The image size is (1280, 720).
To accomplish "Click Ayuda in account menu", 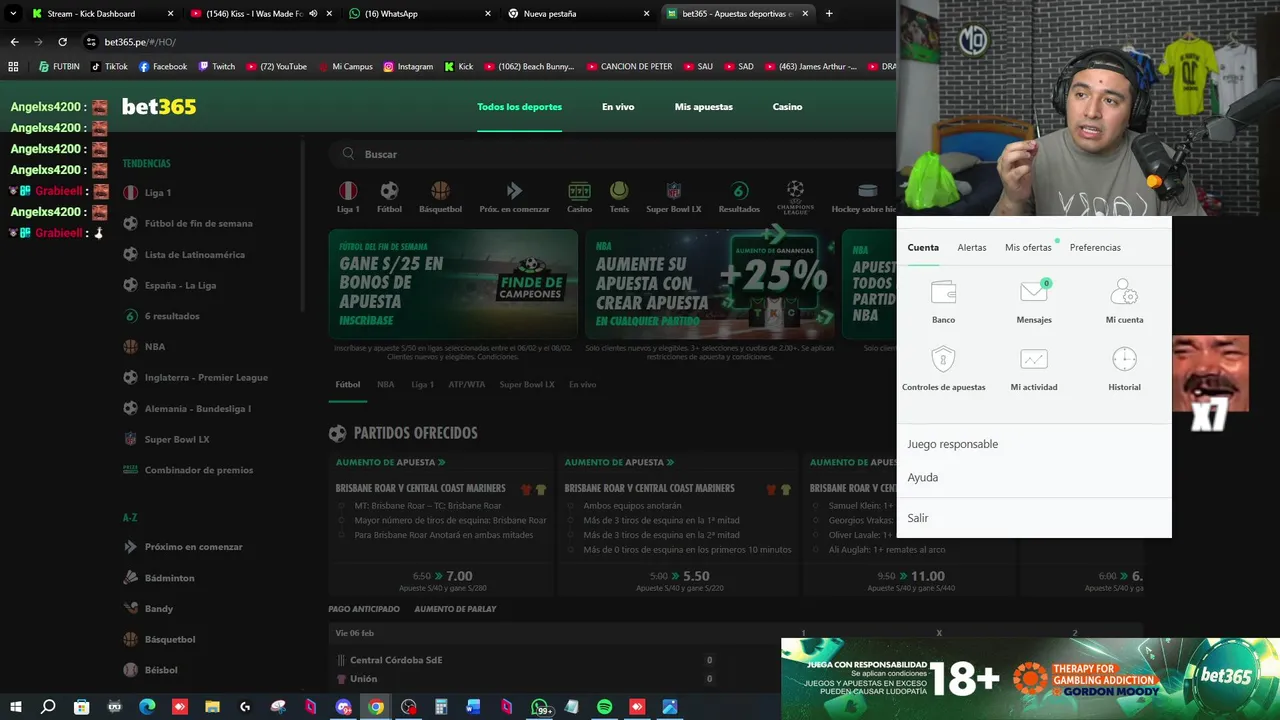I will (923, 478).
